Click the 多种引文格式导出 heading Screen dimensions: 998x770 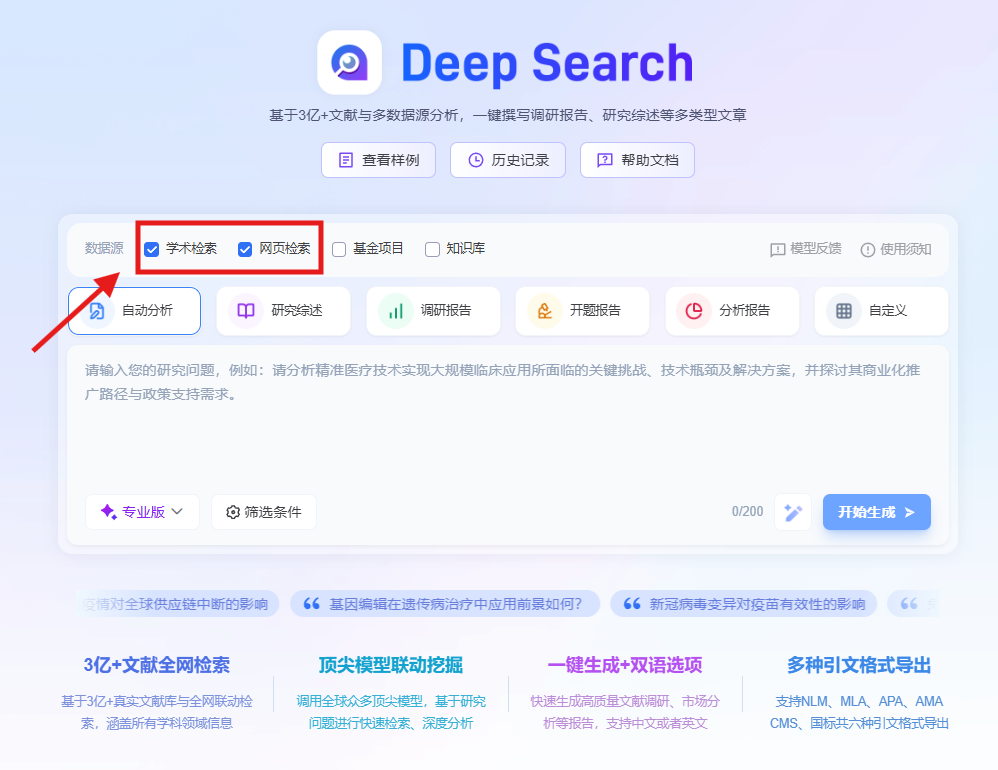pyautogui.click(x=859, y=665)
